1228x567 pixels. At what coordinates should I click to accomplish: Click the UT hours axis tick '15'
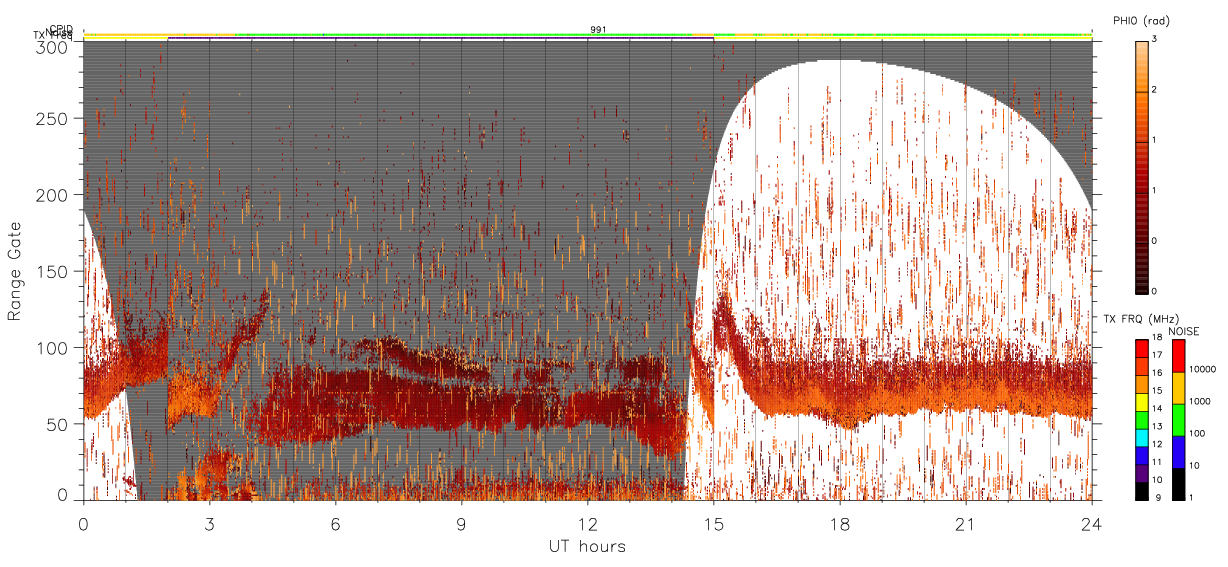713,524
